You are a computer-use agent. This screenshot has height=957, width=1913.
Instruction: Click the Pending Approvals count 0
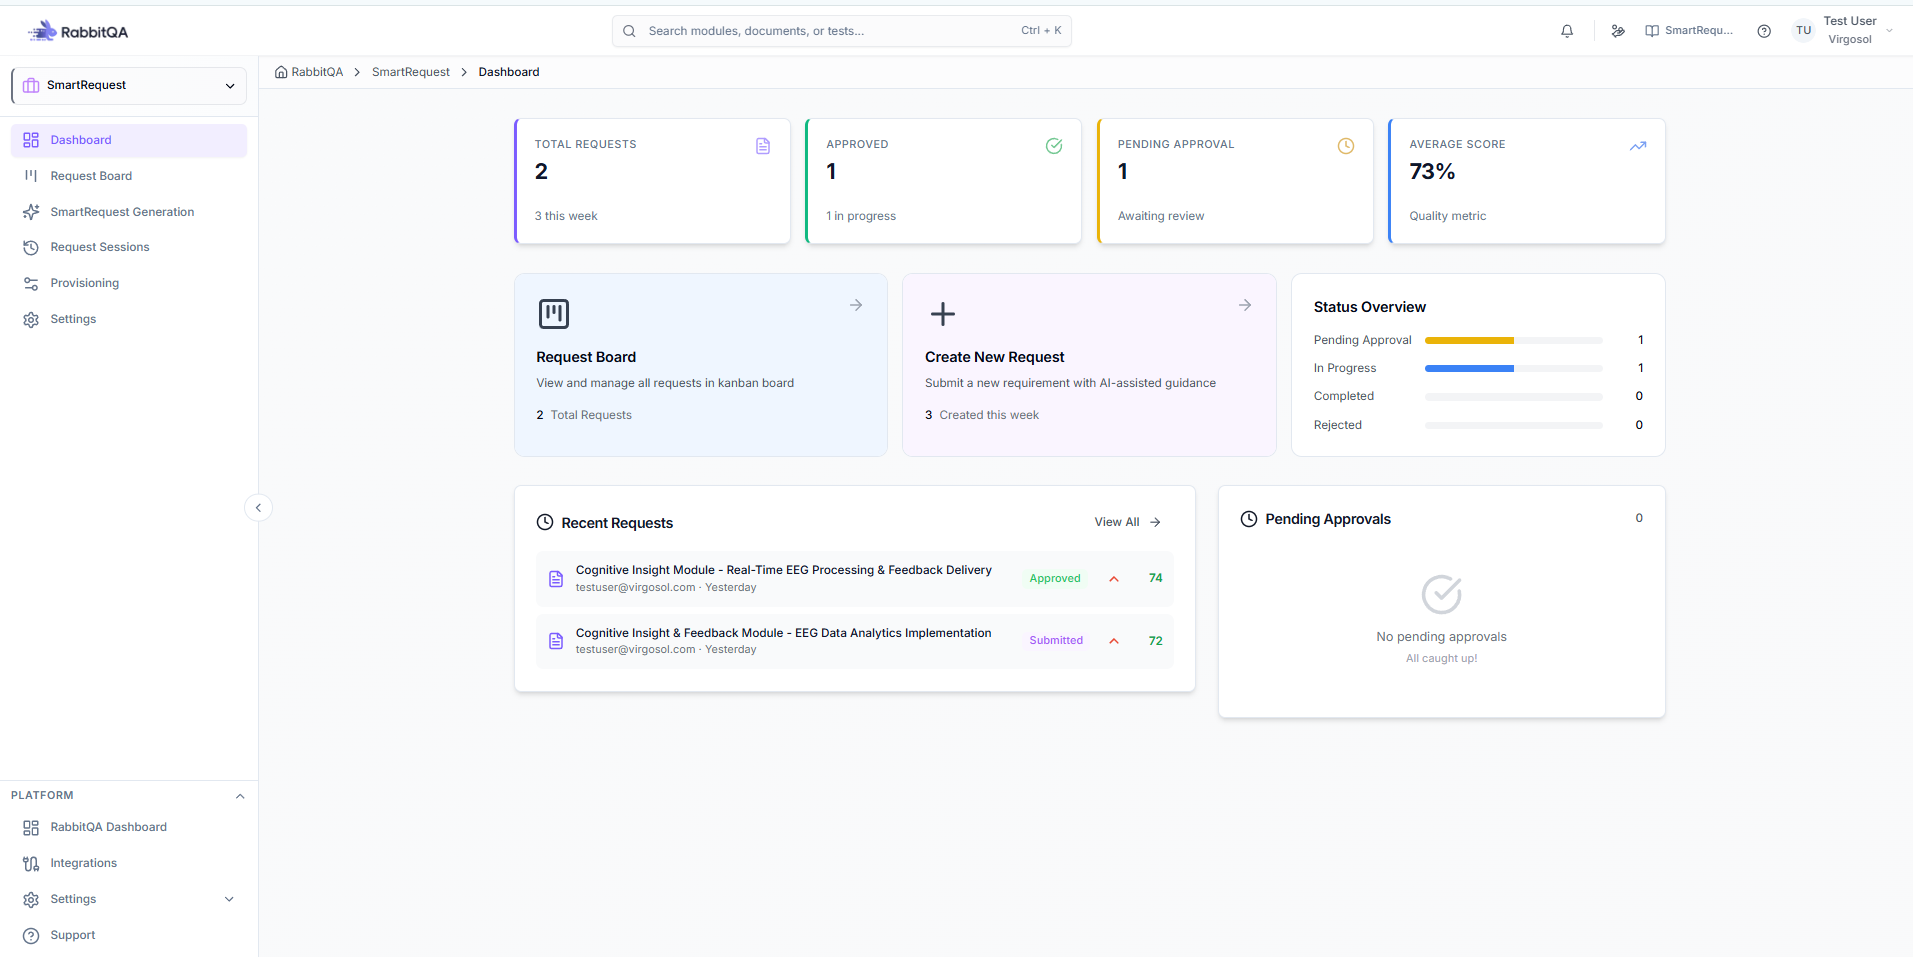click(x=1639, y=518)
